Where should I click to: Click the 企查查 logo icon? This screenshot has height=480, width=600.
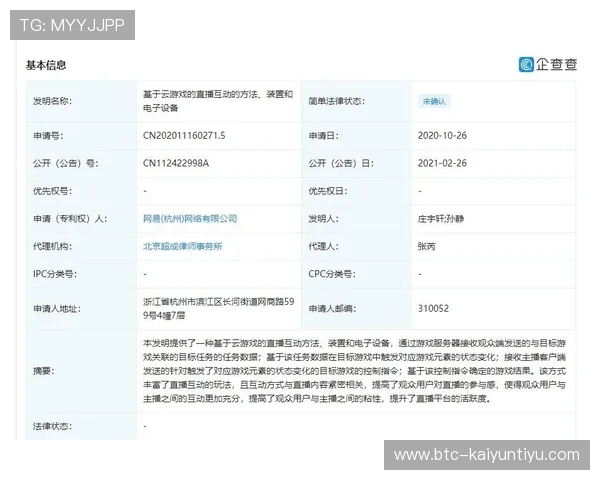click(x=526, y=64)
